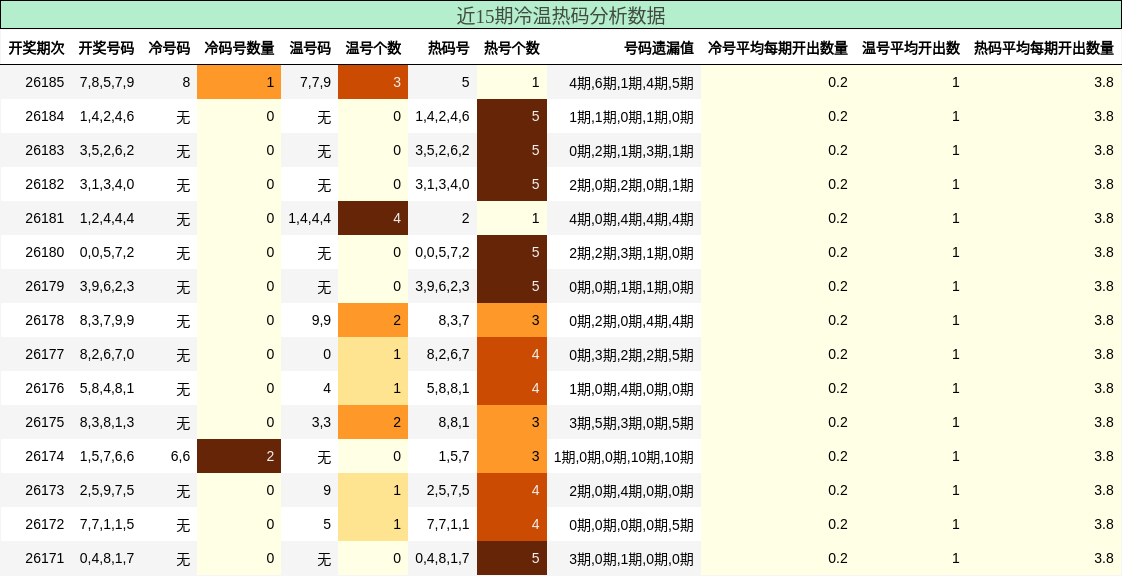This screenshot has width=1122, height=576.
Task: Click hot count 3 in row 26174
Action: [512, 456]
